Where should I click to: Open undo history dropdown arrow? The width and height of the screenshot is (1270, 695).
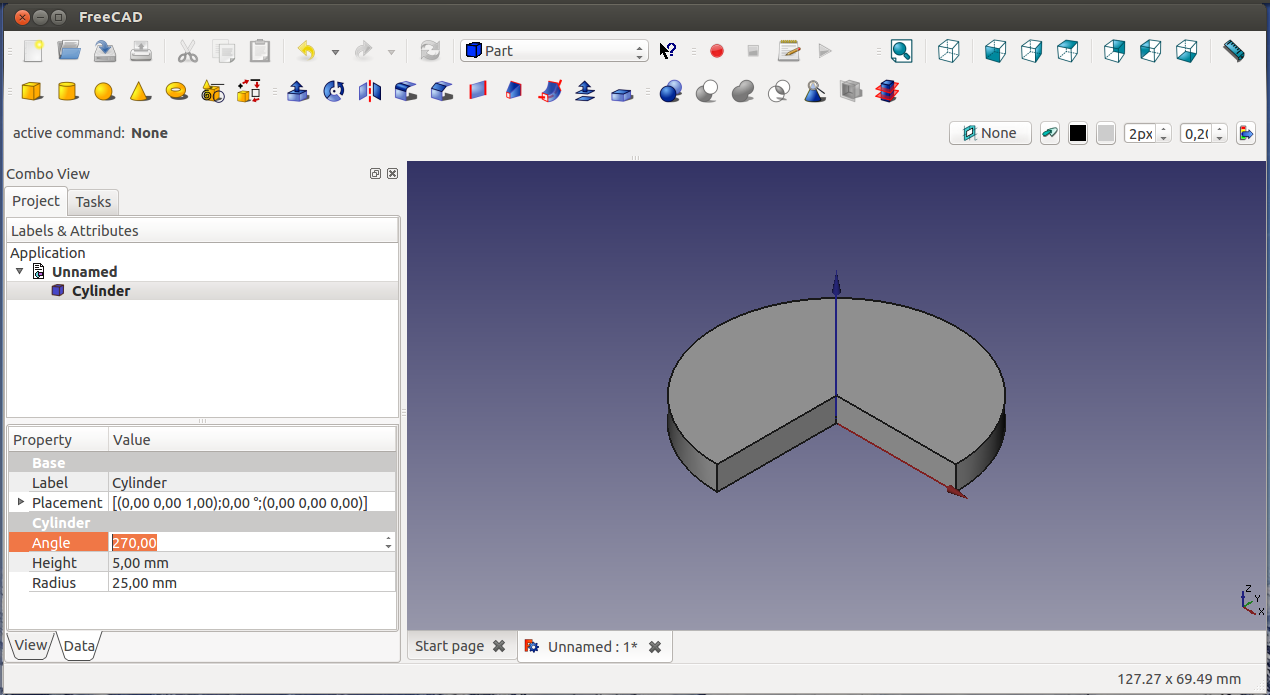point(335,51)
